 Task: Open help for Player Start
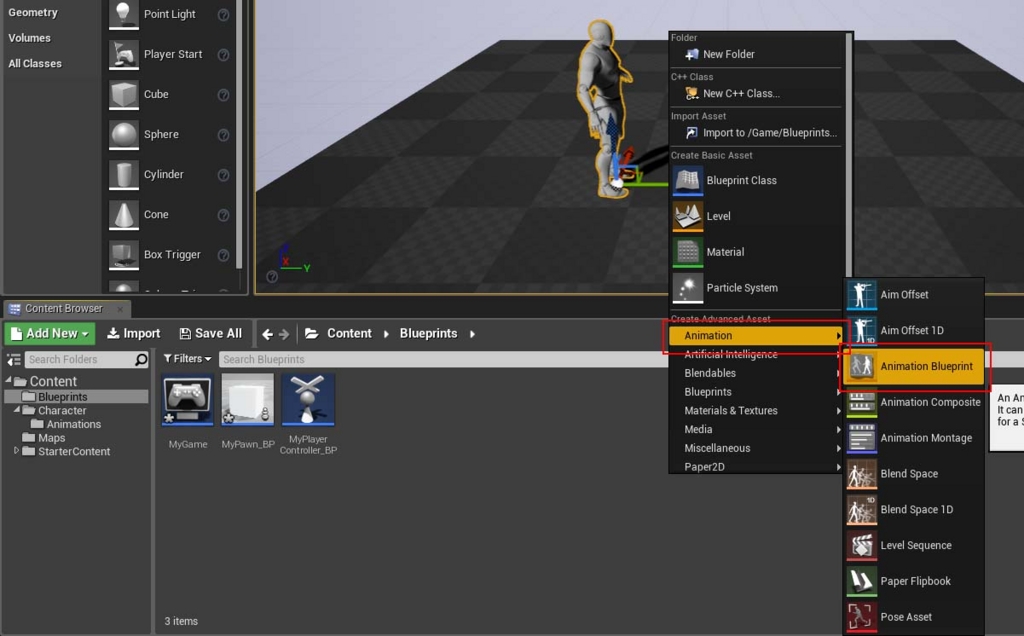[223, 55]
